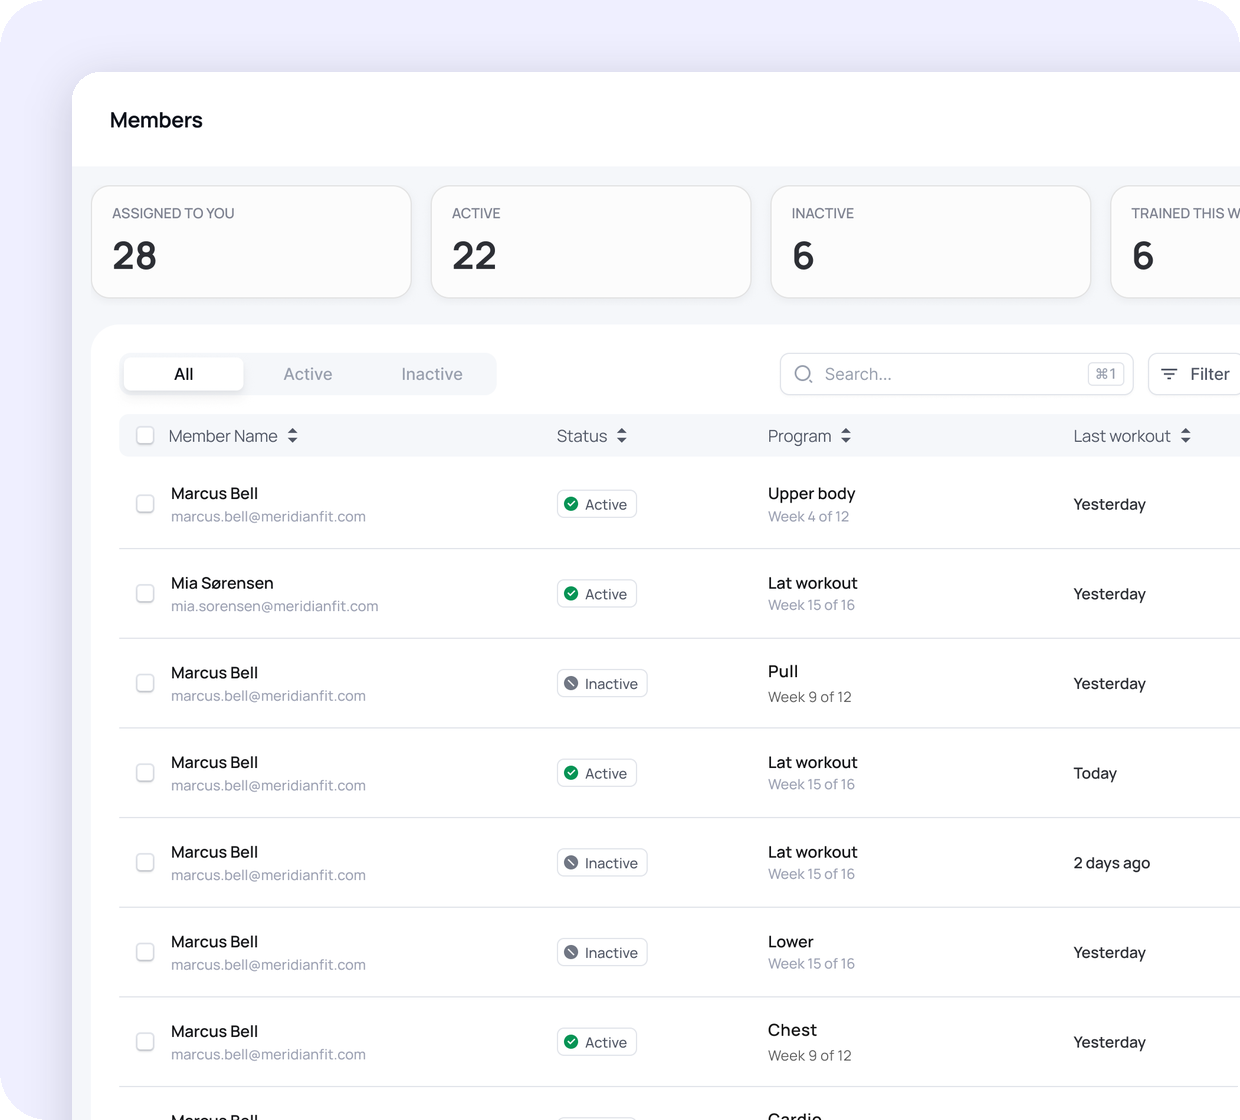Open the Assigned to You stat card

251,242
